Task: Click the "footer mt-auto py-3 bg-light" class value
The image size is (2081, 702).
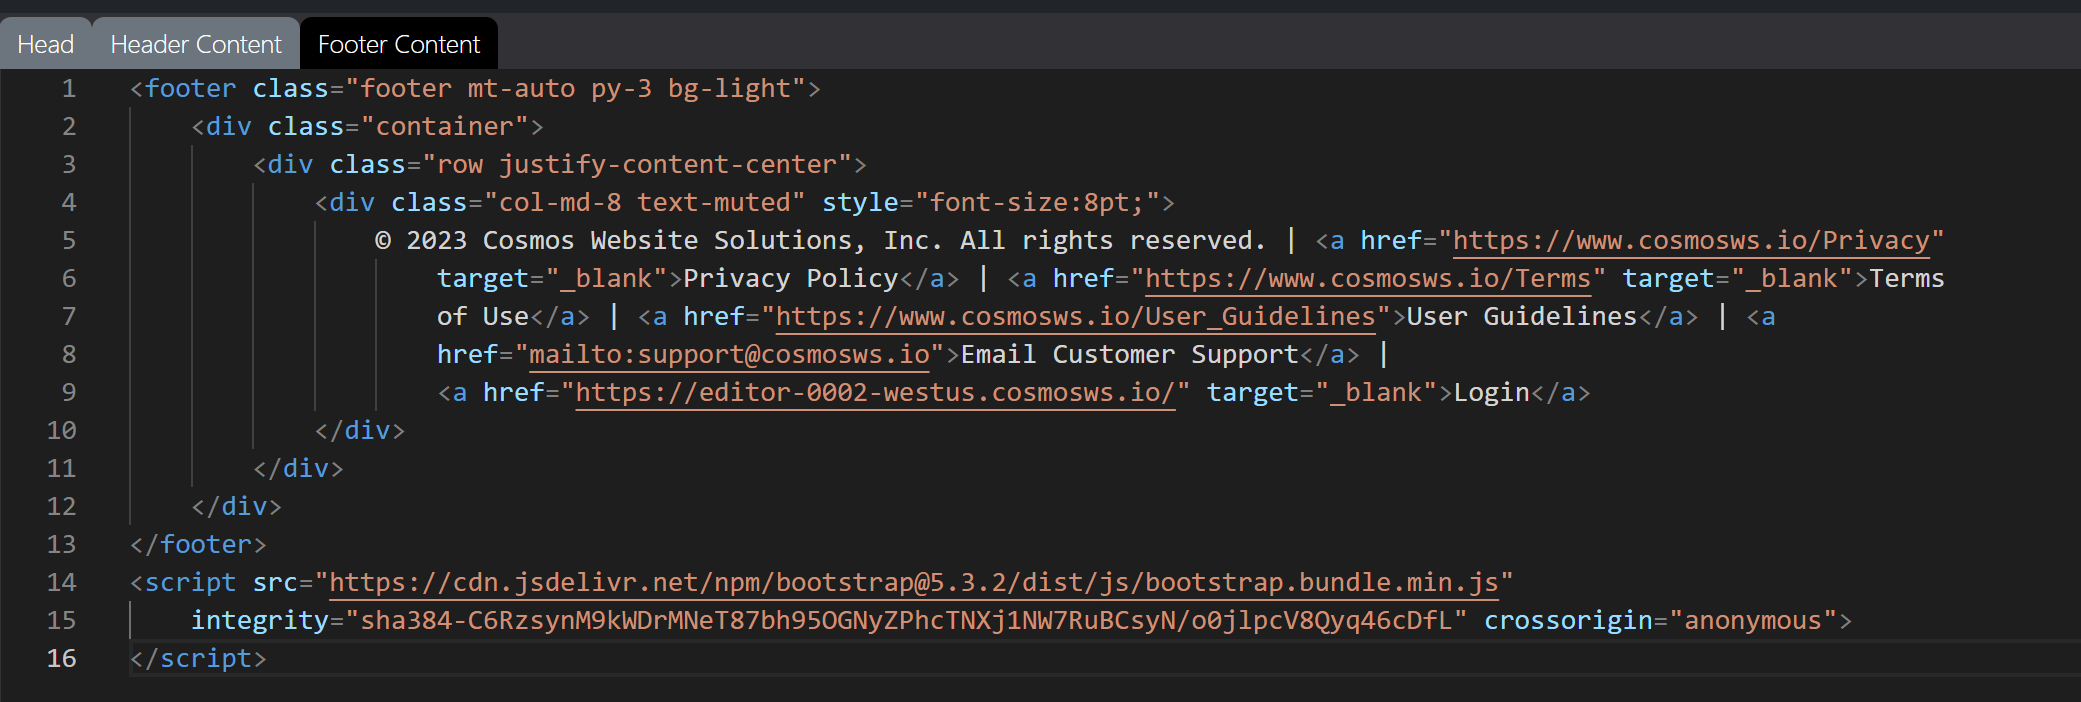Action: coord(575,88)
